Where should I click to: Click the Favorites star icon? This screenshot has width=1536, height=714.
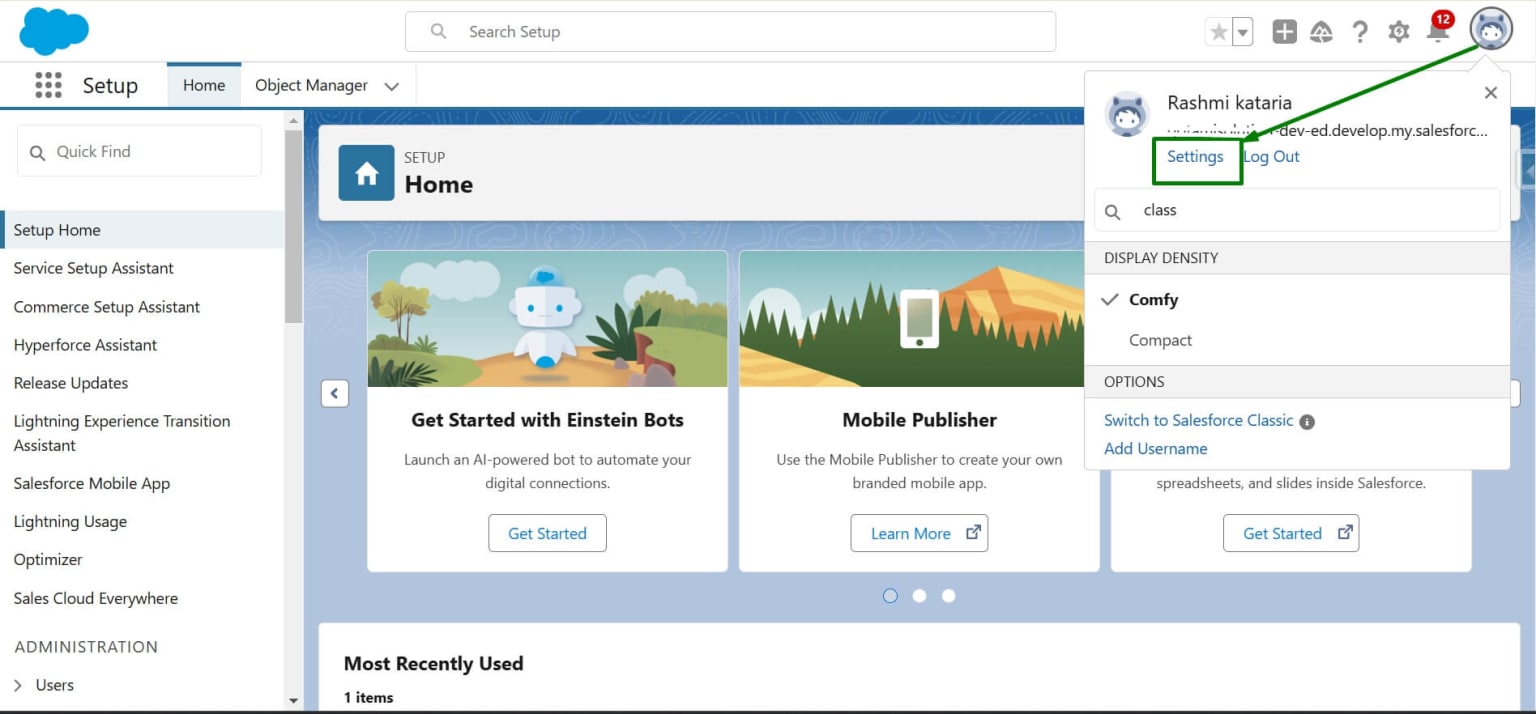tap(1218, 32)
